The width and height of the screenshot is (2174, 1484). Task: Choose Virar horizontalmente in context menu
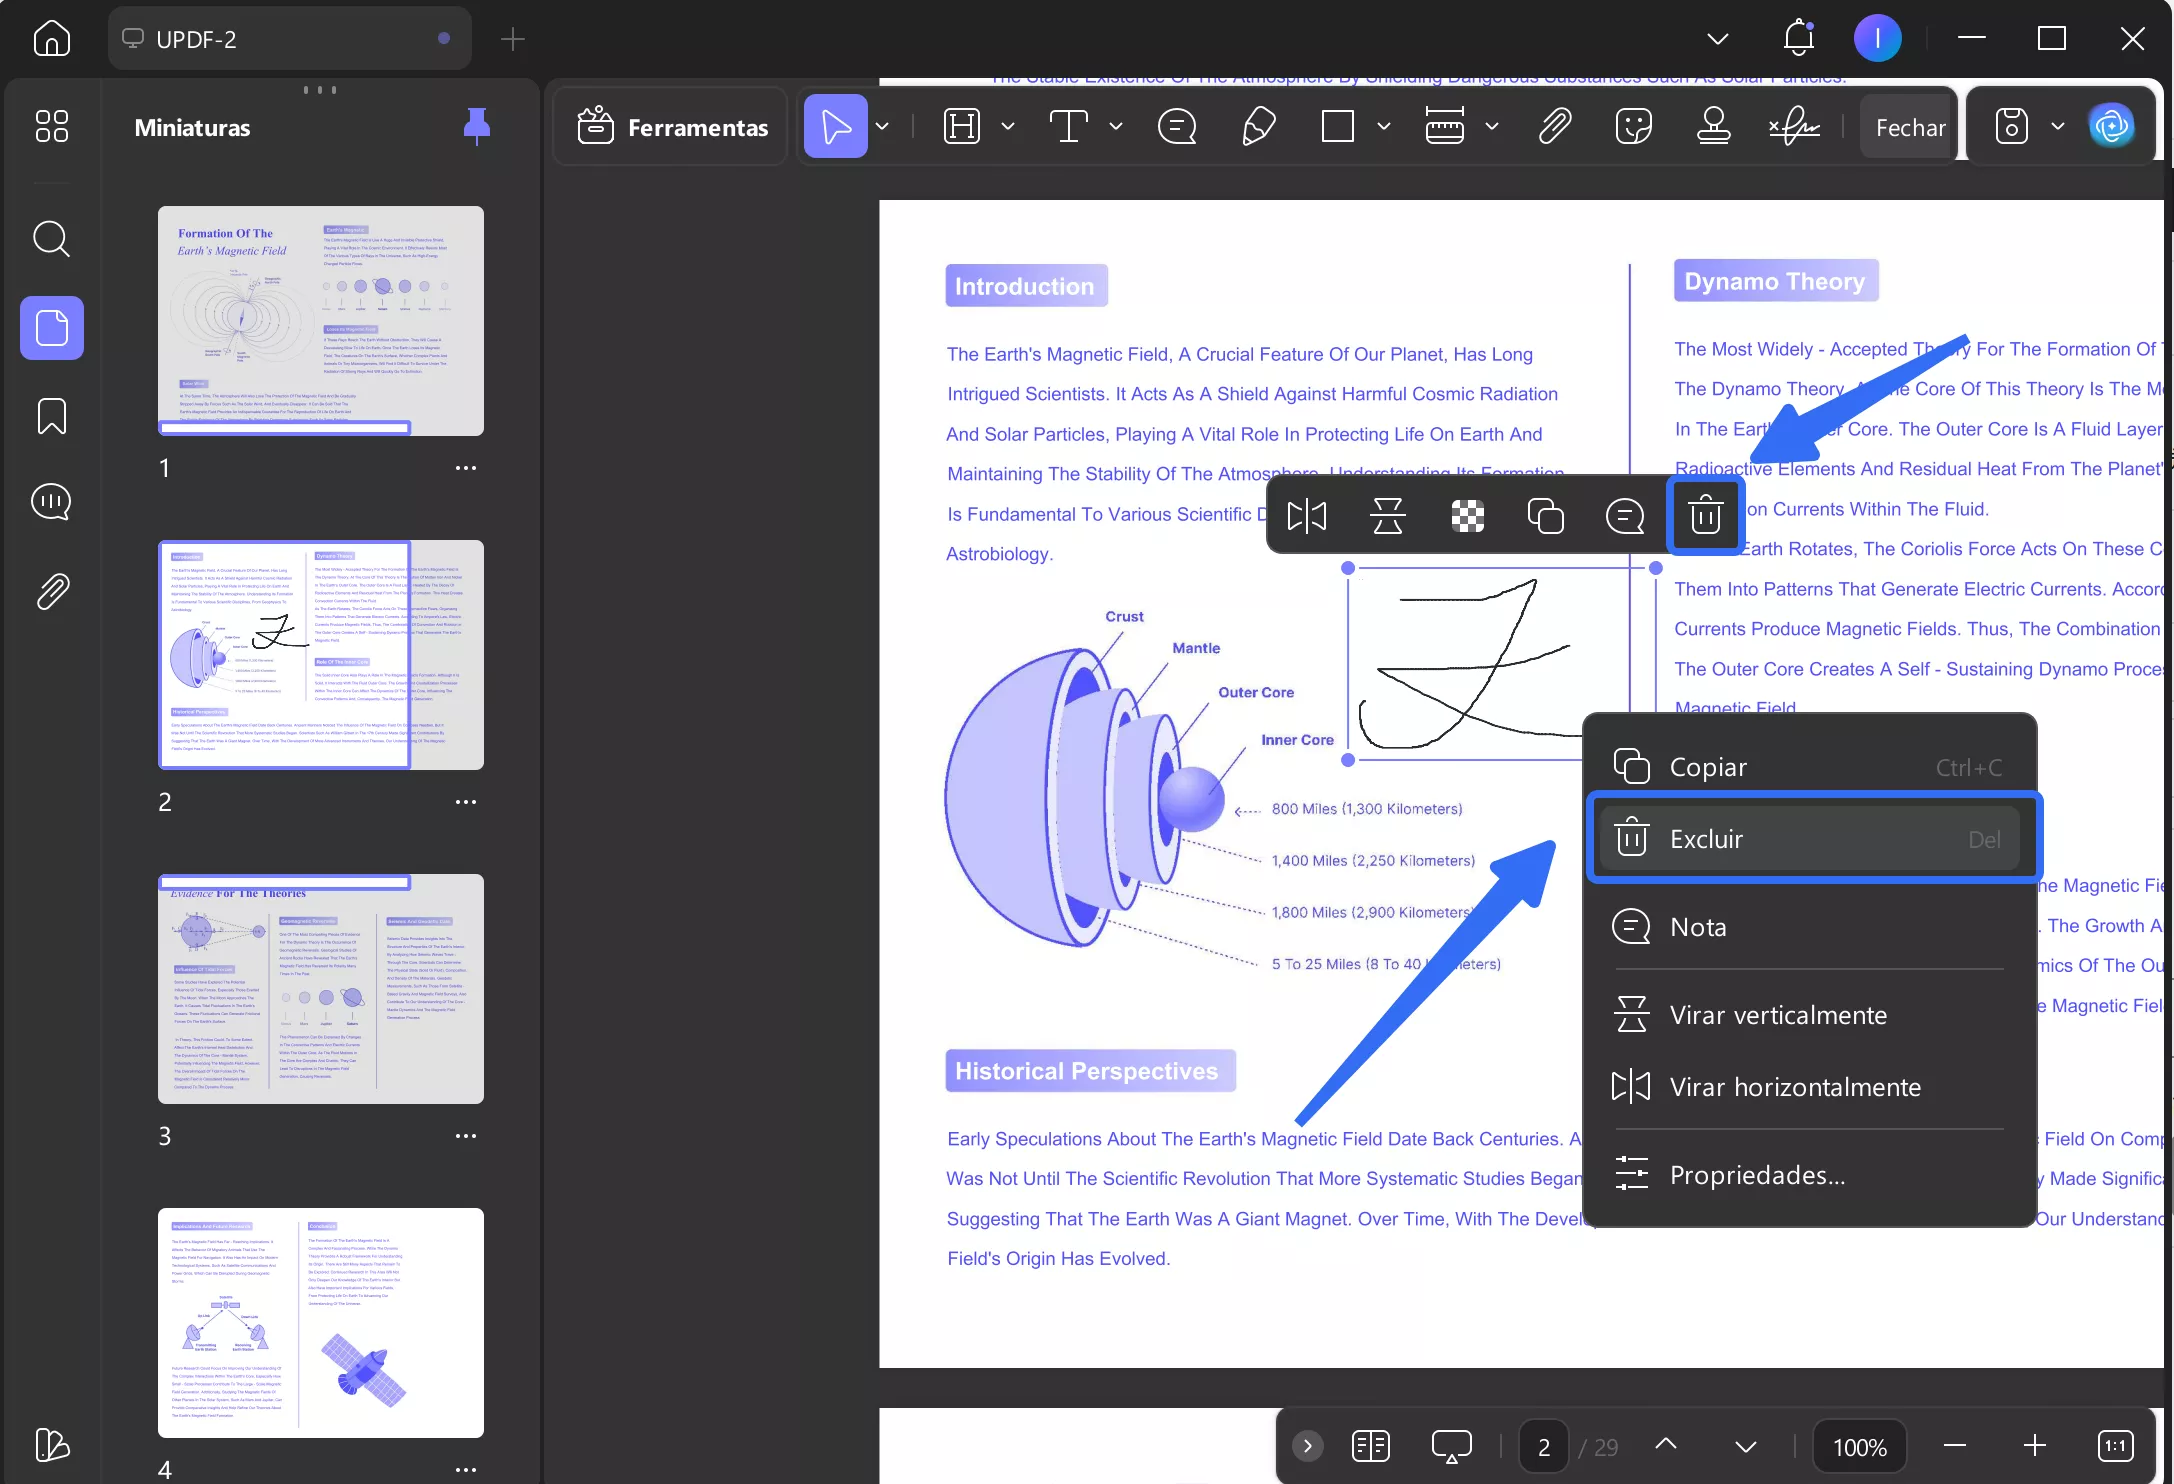pos(1810,1087)
